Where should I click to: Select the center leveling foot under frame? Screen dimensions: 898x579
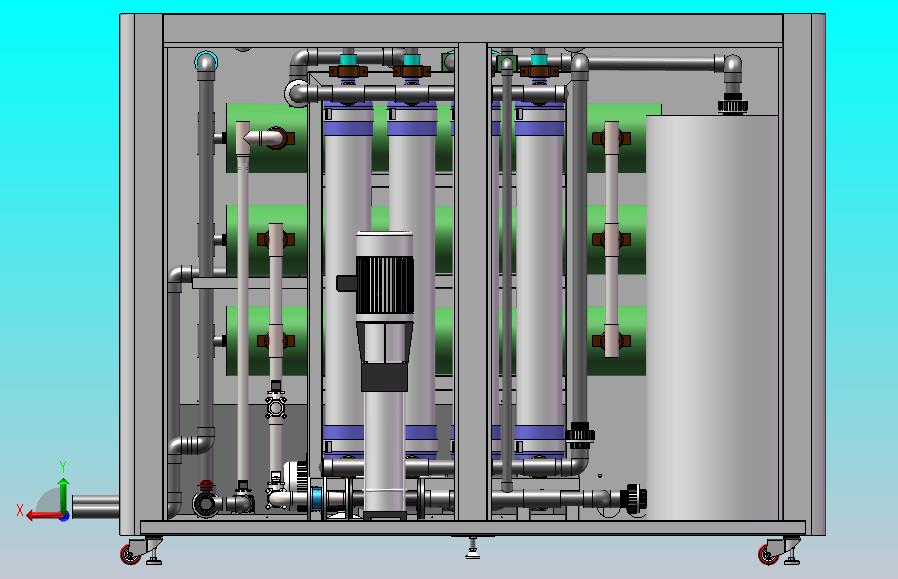pos(472,548)
